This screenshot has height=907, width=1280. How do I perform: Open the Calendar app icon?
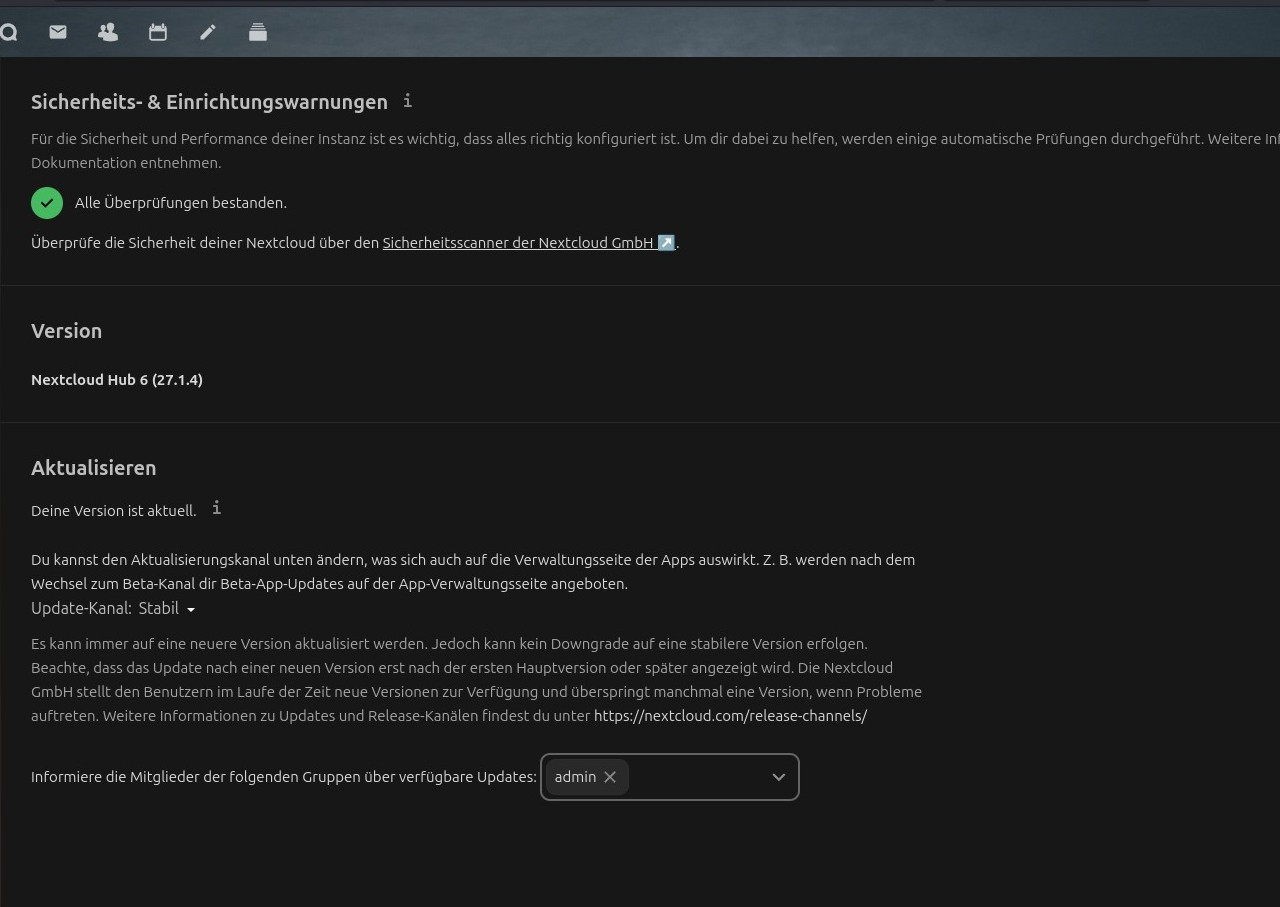(158, 32)
